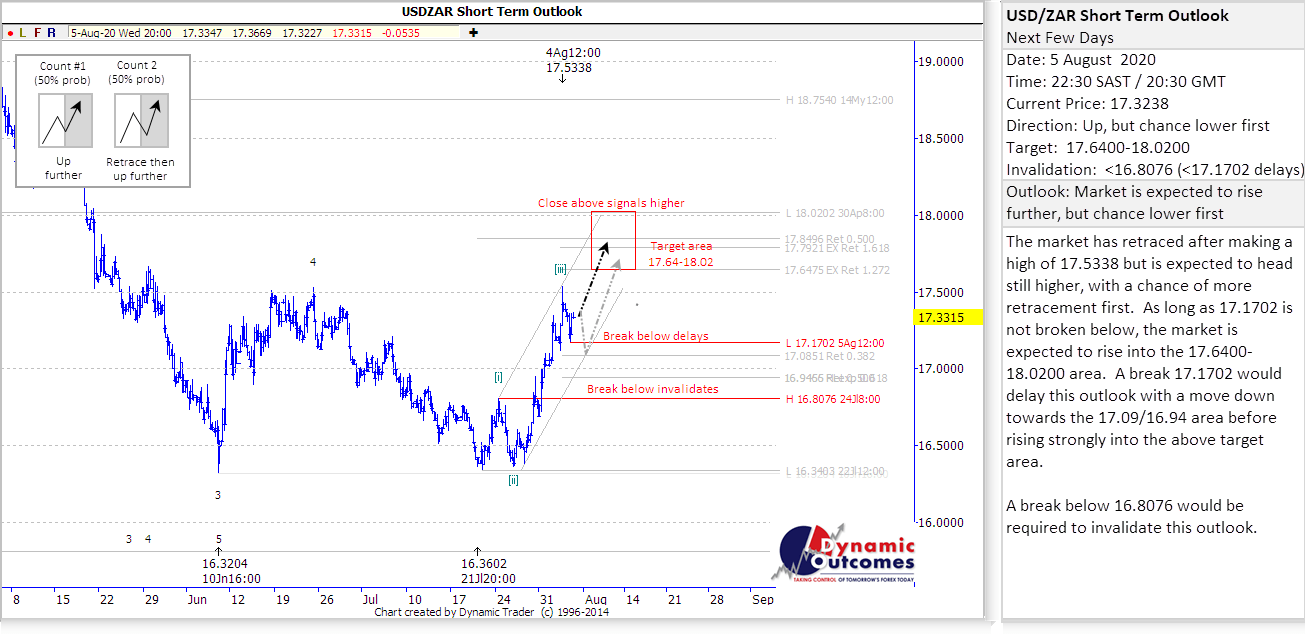Image resolution: width=1305 pixels, height=637 pixels.
Task: Click the 17.5338 high annotation
Action: 569,68
